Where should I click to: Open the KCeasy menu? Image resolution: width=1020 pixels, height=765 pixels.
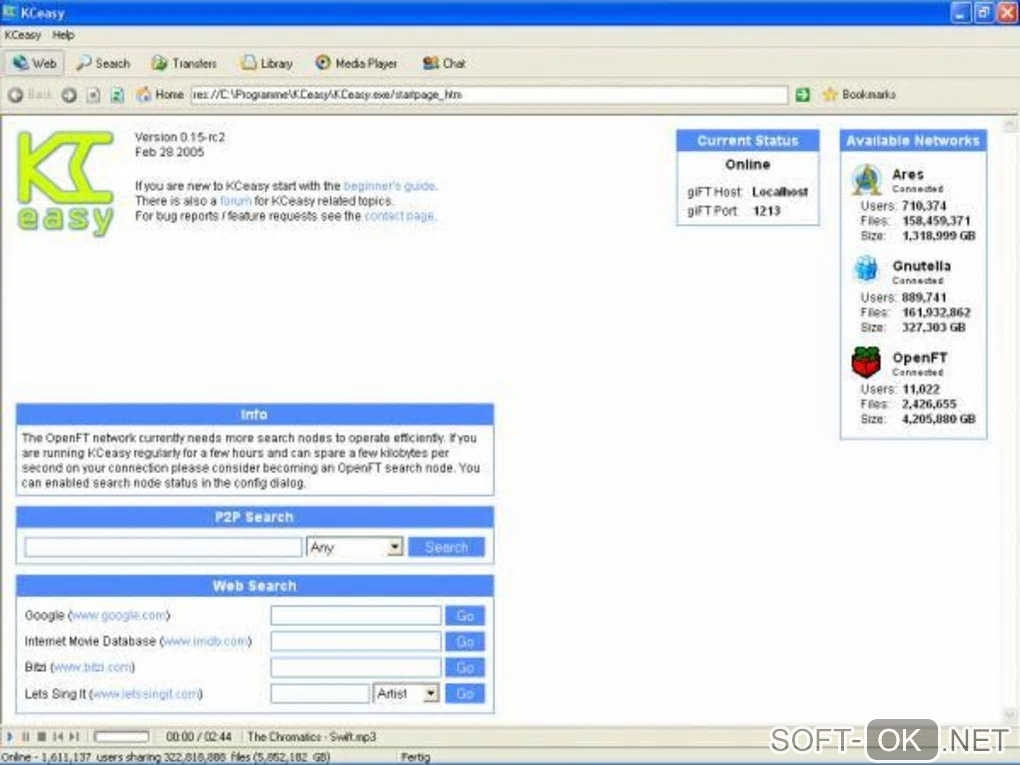point(23,35)
